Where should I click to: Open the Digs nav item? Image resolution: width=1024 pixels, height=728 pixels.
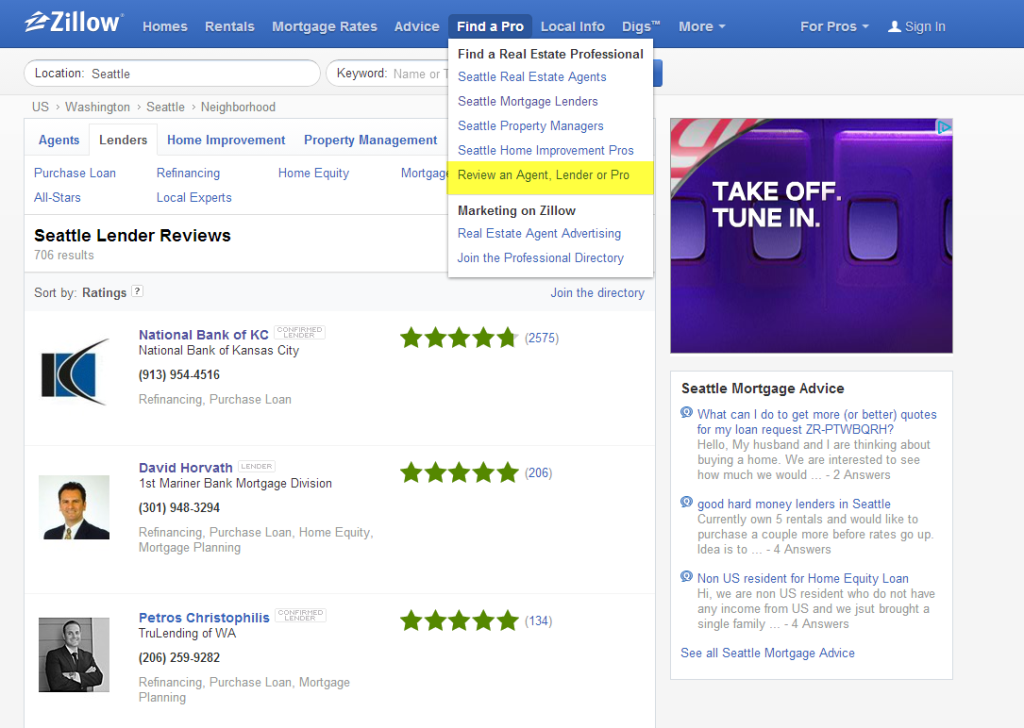click(x=641, y=27)
